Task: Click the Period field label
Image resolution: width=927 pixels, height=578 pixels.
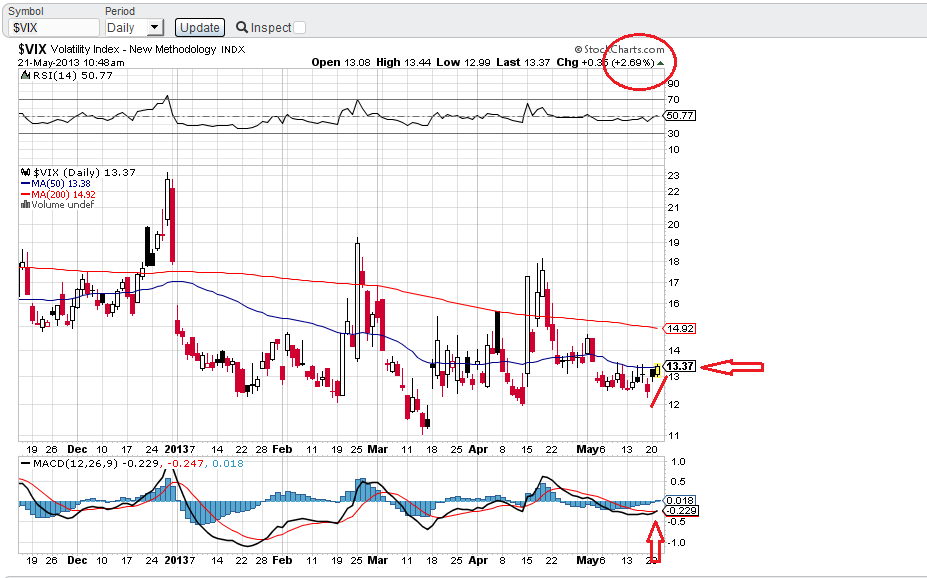Action: (120, 11)
